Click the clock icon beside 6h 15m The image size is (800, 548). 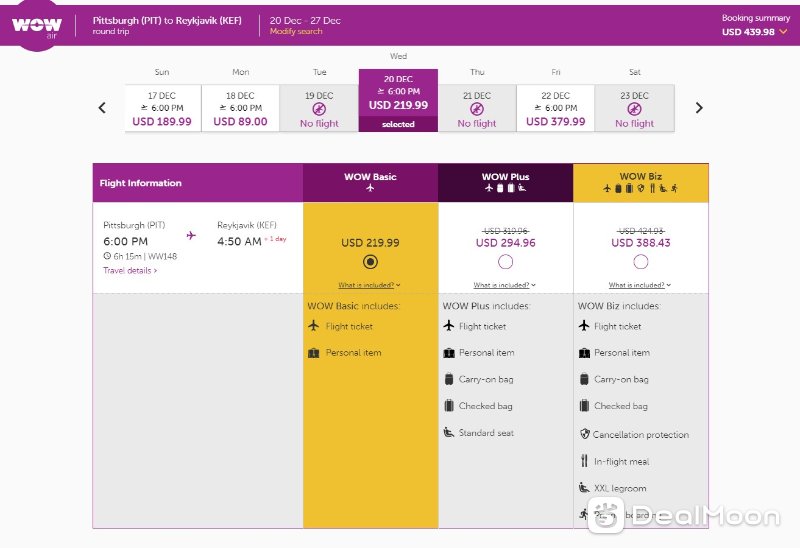[x=107, y=256]
